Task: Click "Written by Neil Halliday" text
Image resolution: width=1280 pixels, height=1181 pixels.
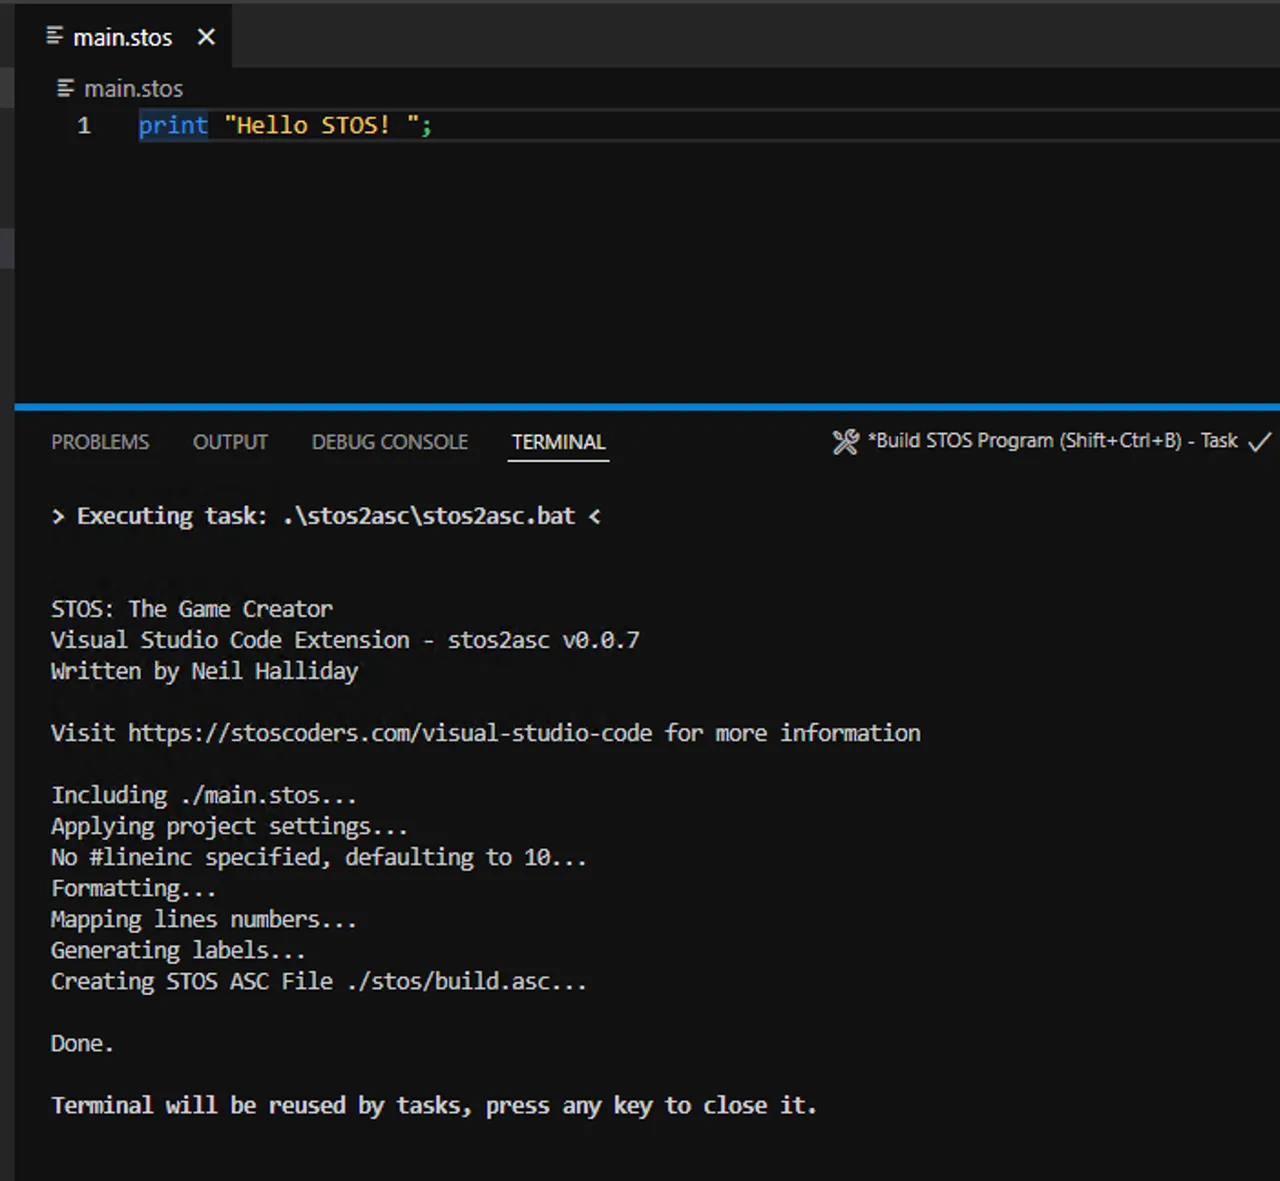Action: click(204, 671)
